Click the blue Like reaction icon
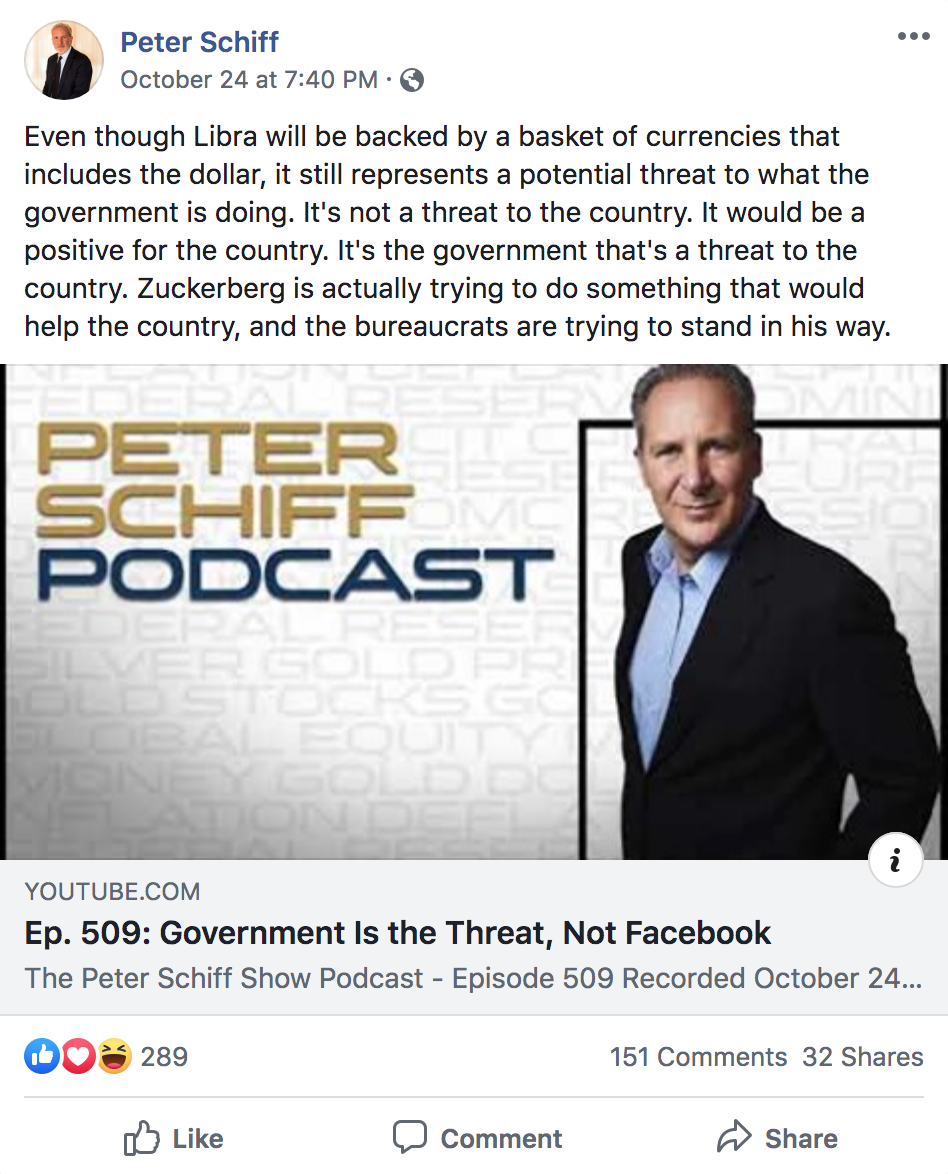948x1174 pixels. [42, 1056]
